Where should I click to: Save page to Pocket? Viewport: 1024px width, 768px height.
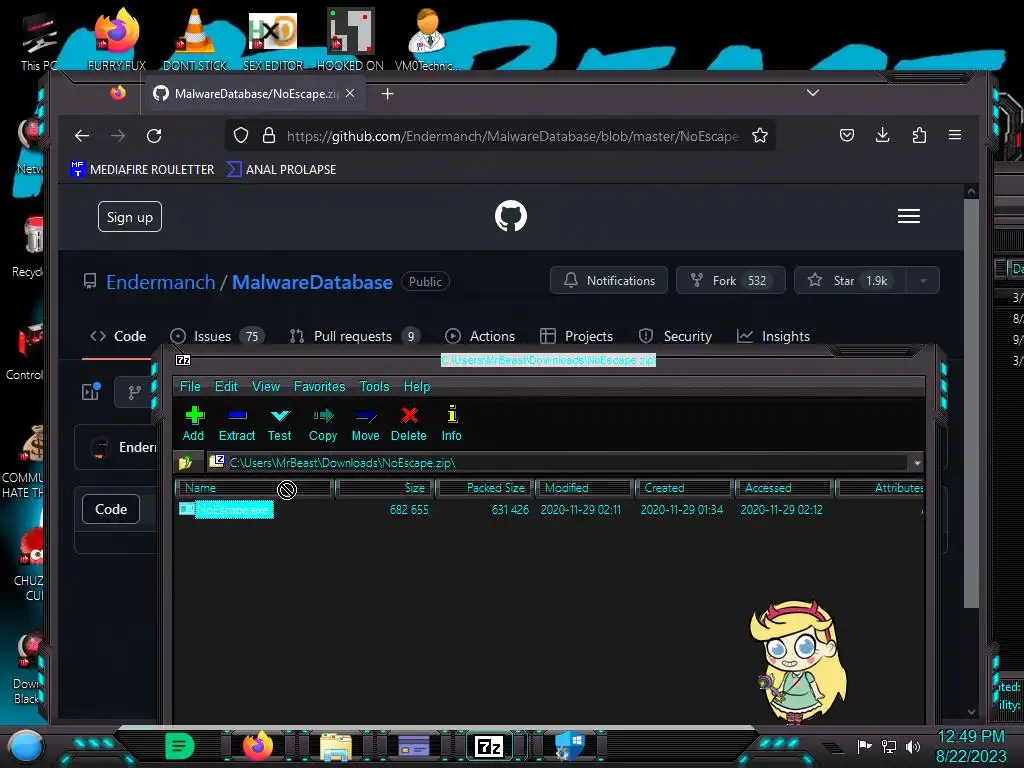[x=846, y=135]
